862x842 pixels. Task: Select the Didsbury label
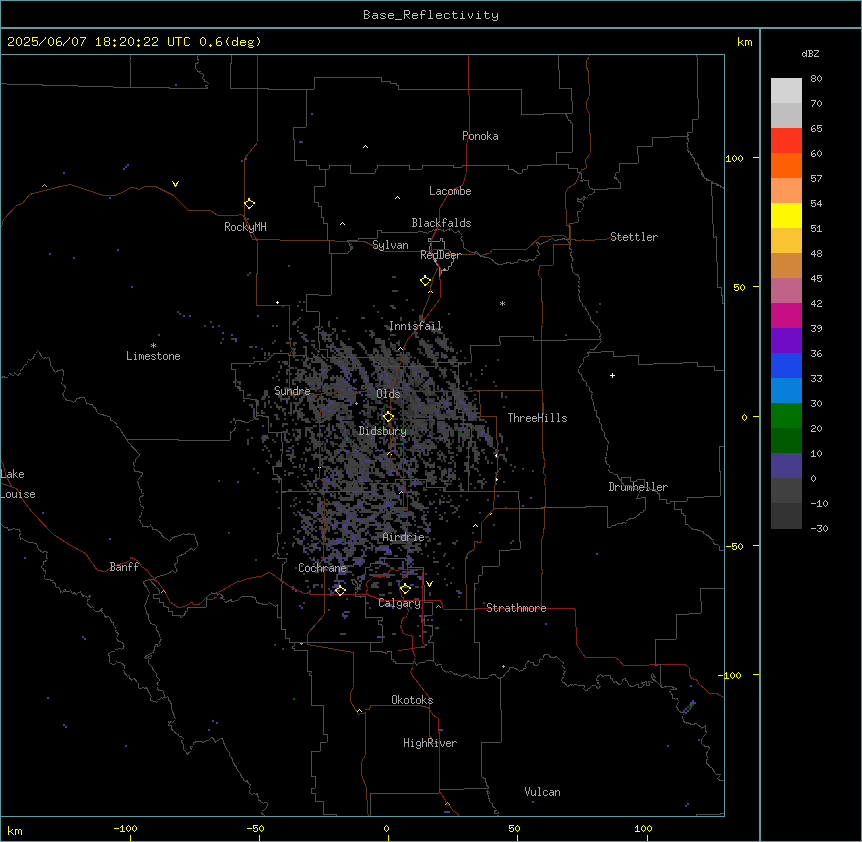click(x=383, y=431)
